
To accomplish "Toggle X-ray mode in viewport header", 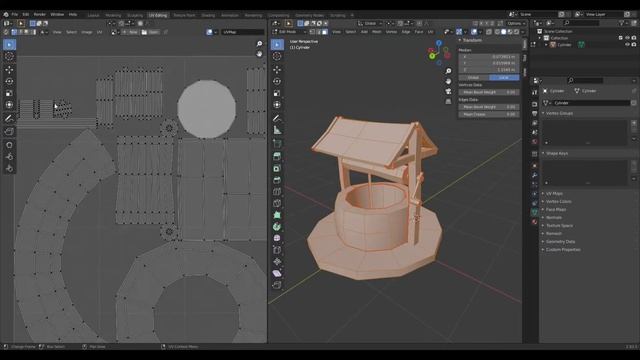I will point(489,31).
